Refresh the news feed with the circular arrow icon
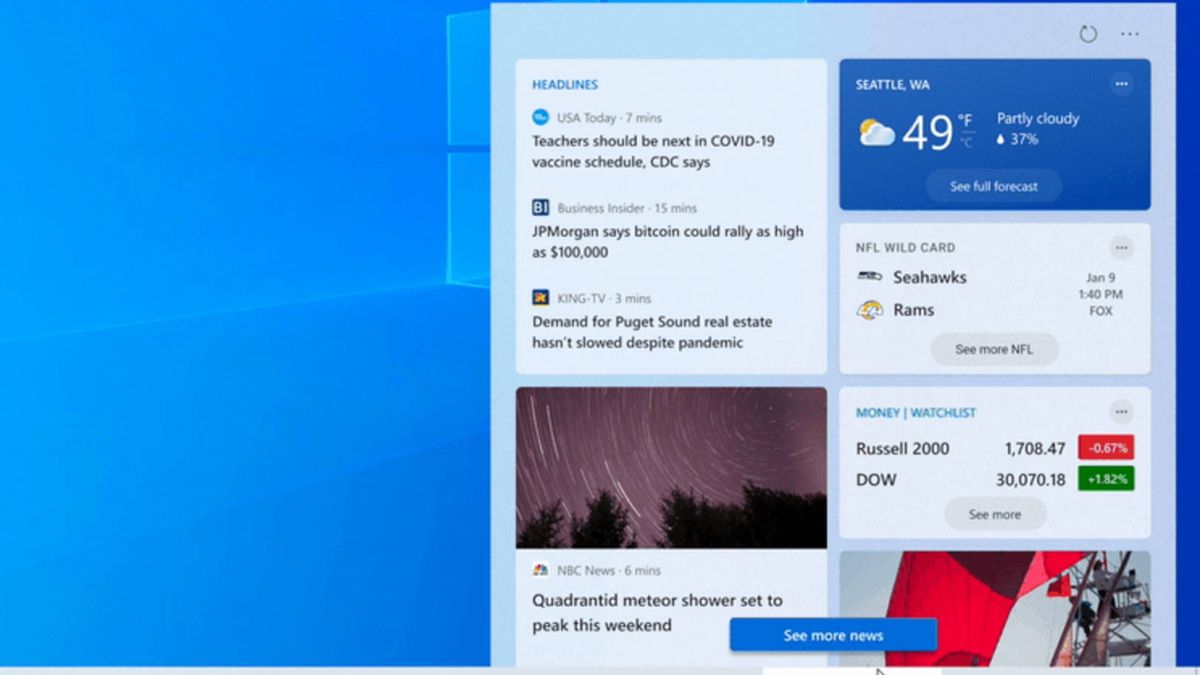1200x675 pixels. [x=1088, y=34]
